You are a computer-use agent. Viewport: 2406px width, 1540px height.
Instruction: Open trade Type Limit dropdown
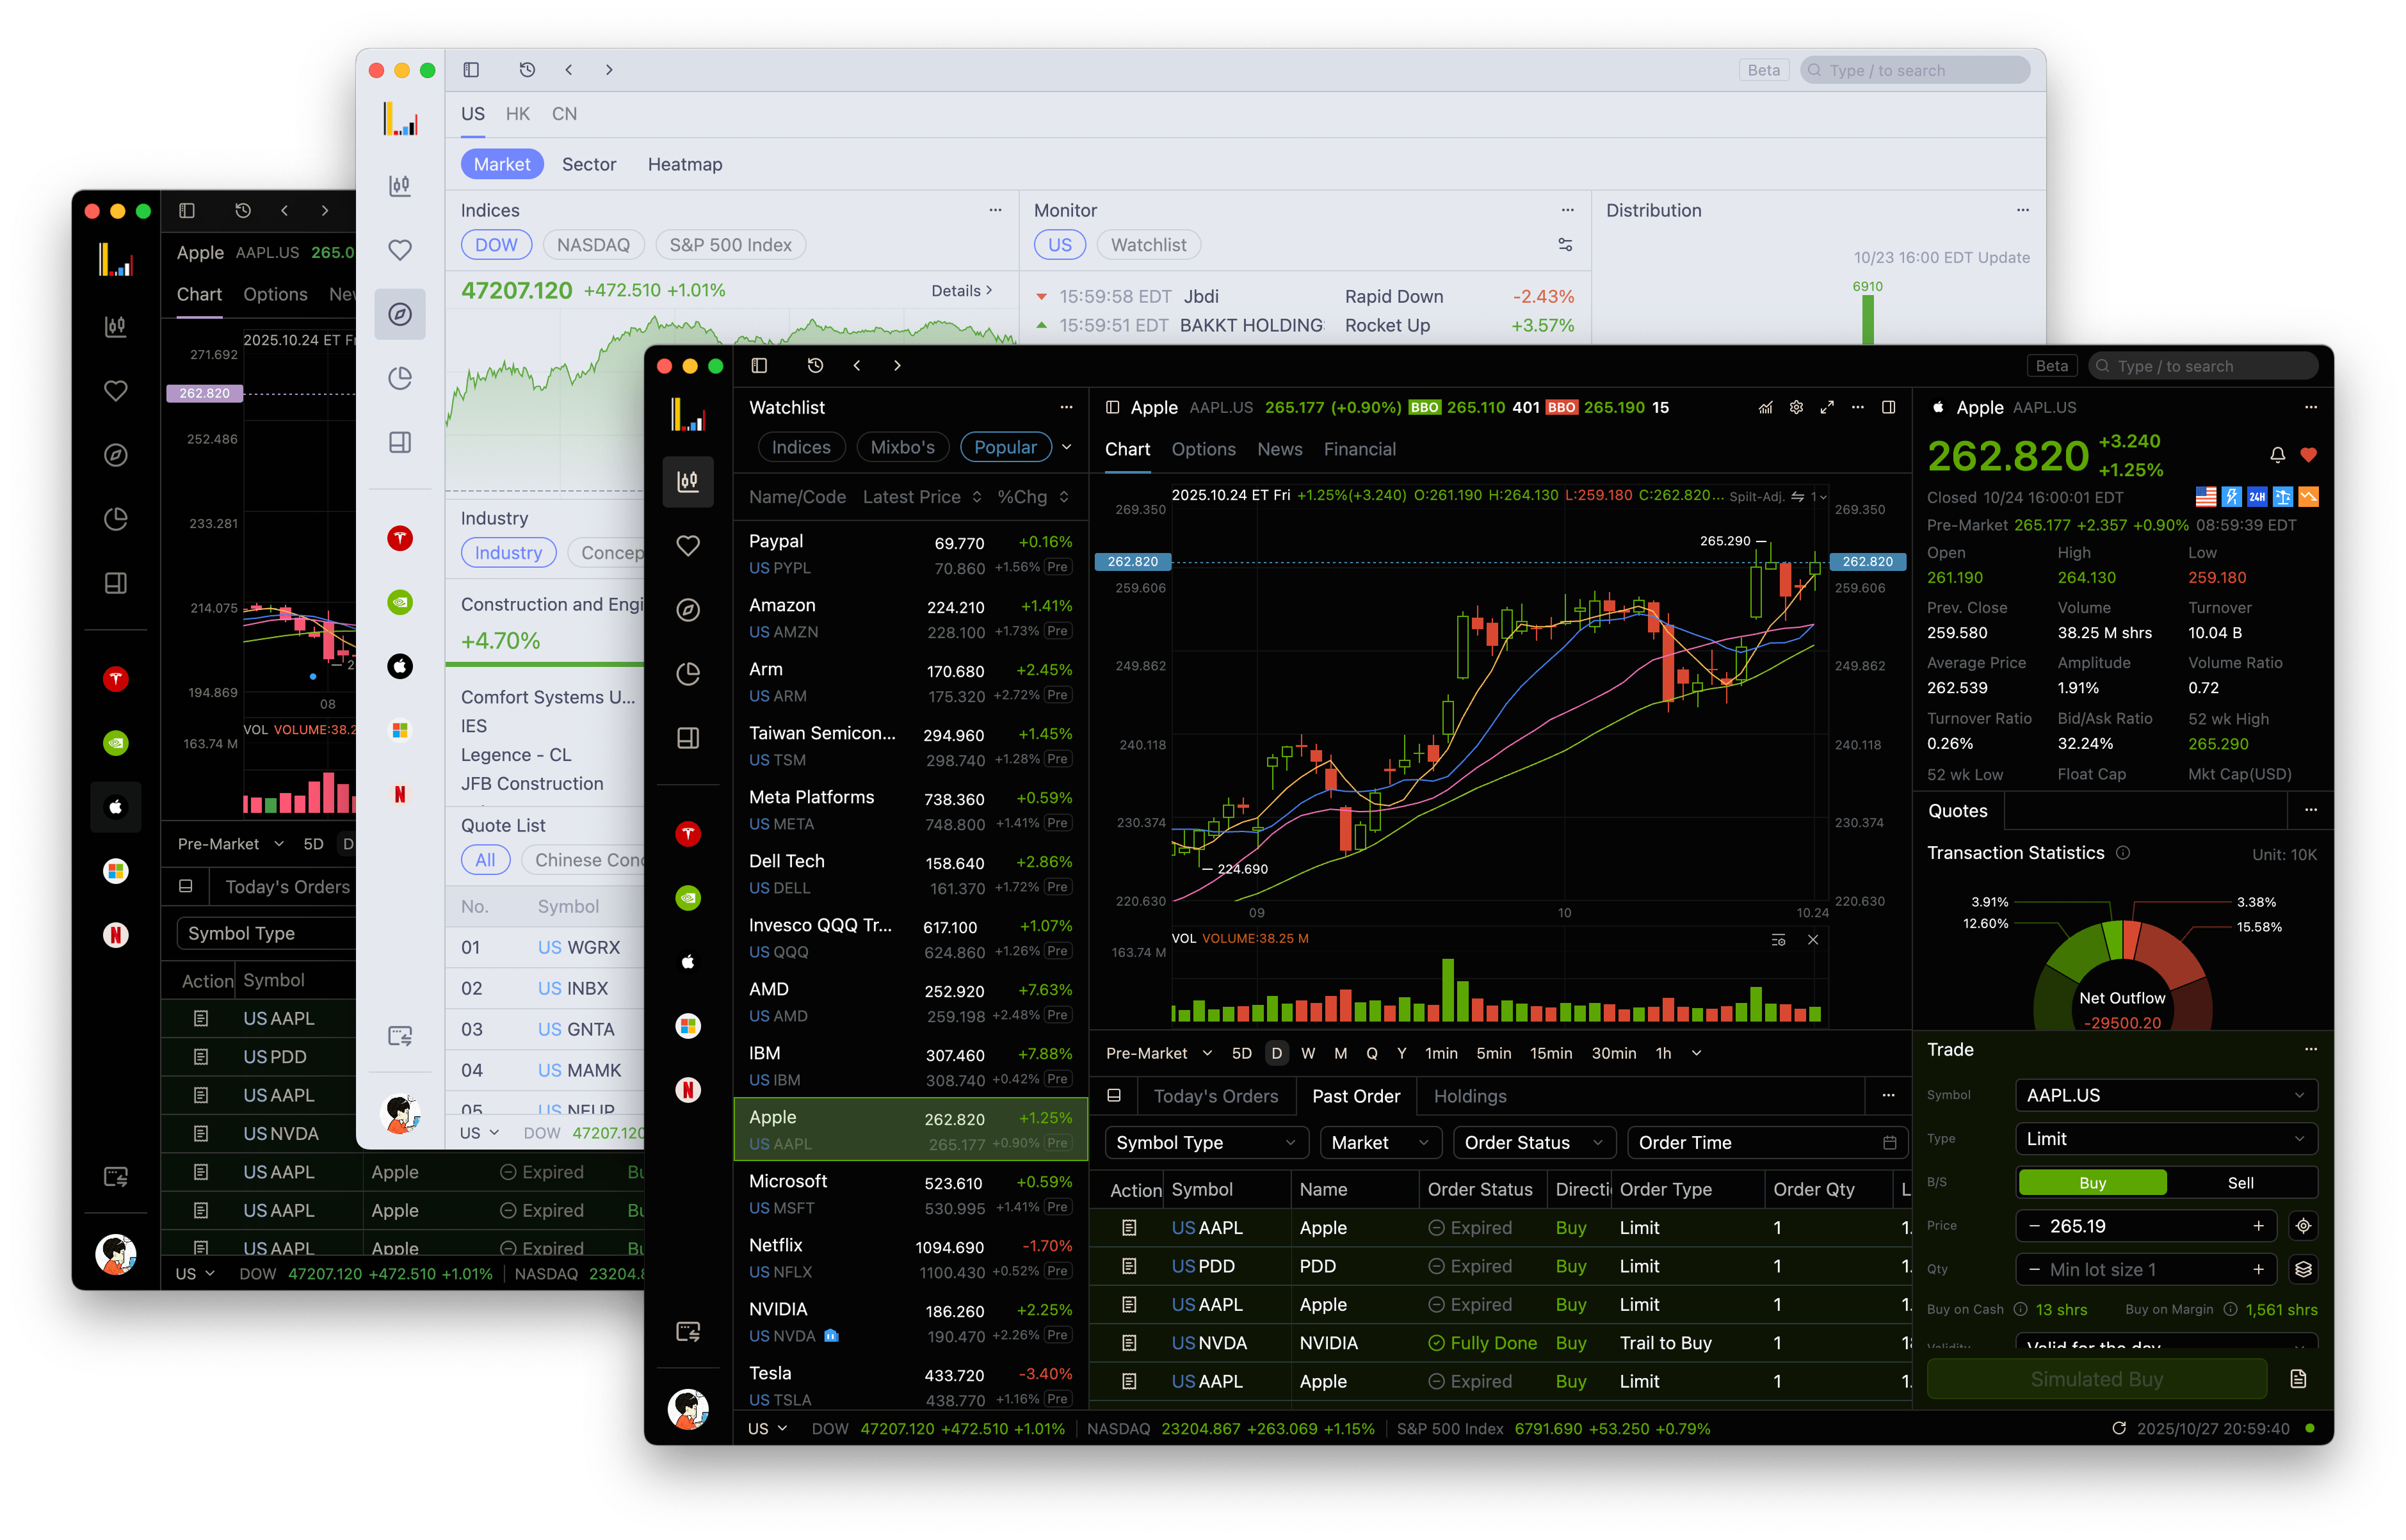click(2165, 1139)
